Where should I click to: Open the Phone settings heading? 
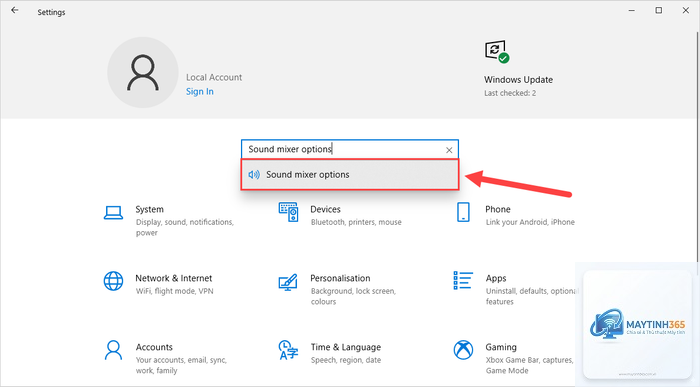498,209
